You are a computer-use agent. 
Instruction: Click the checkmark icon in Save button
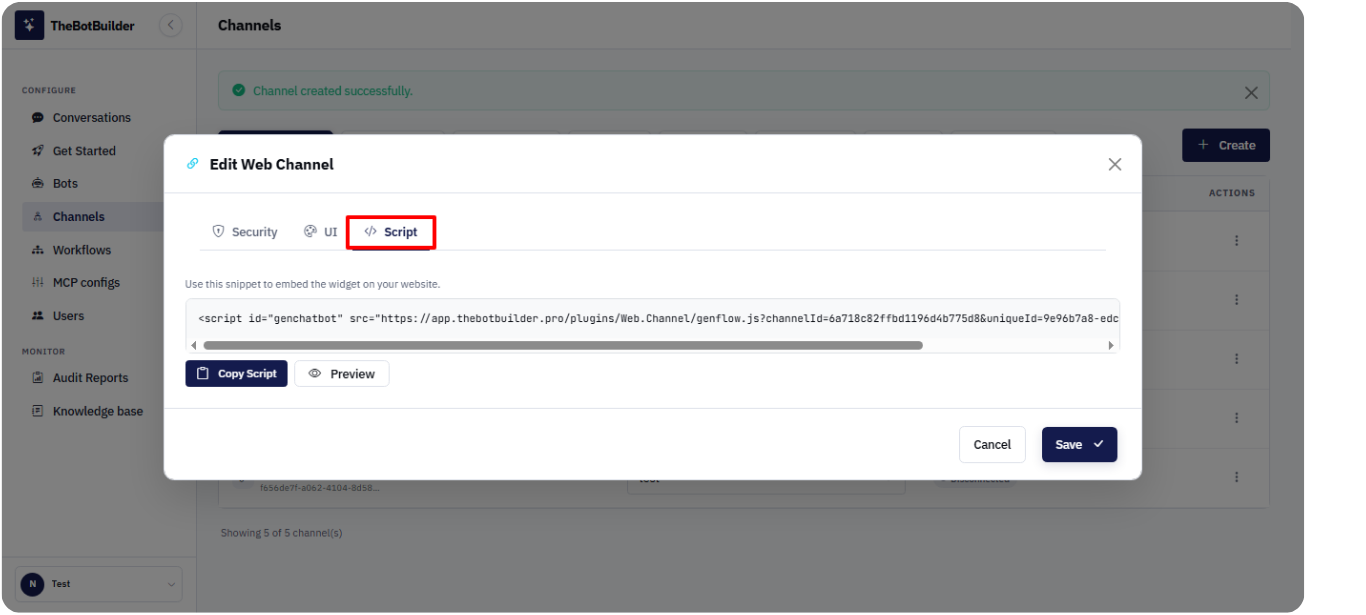click(x=1098, y=444)
